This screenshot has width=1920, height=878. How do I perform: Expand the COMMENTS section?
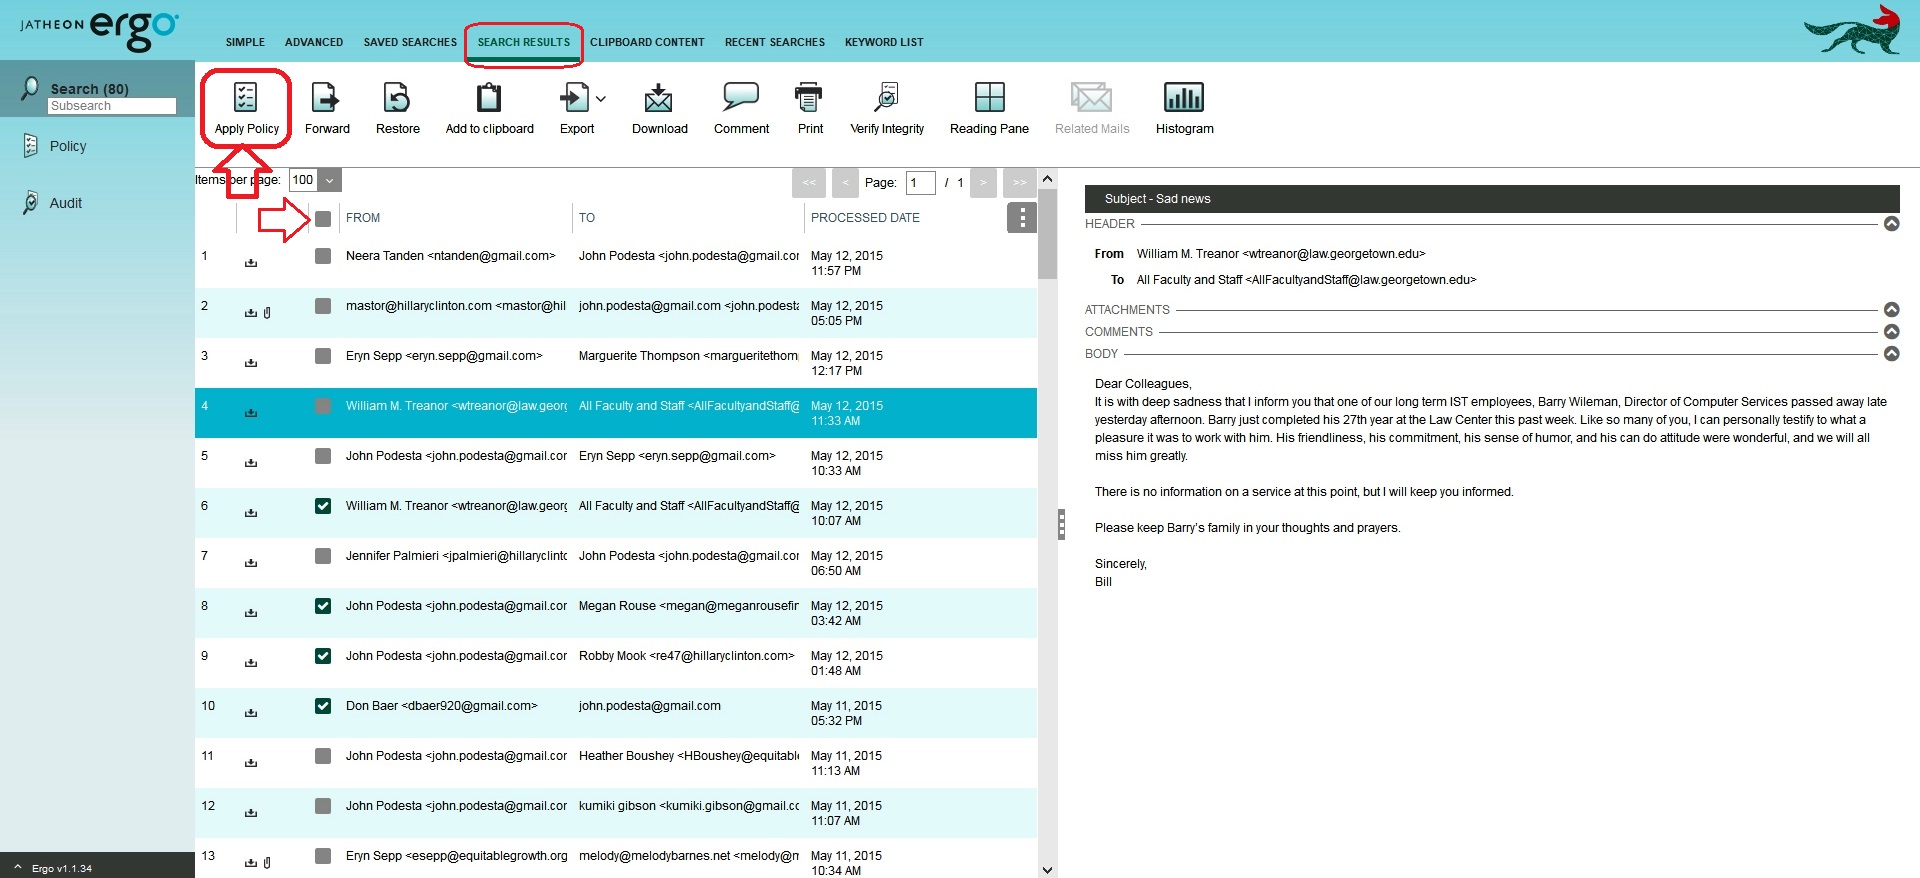tap(1891, 332)
